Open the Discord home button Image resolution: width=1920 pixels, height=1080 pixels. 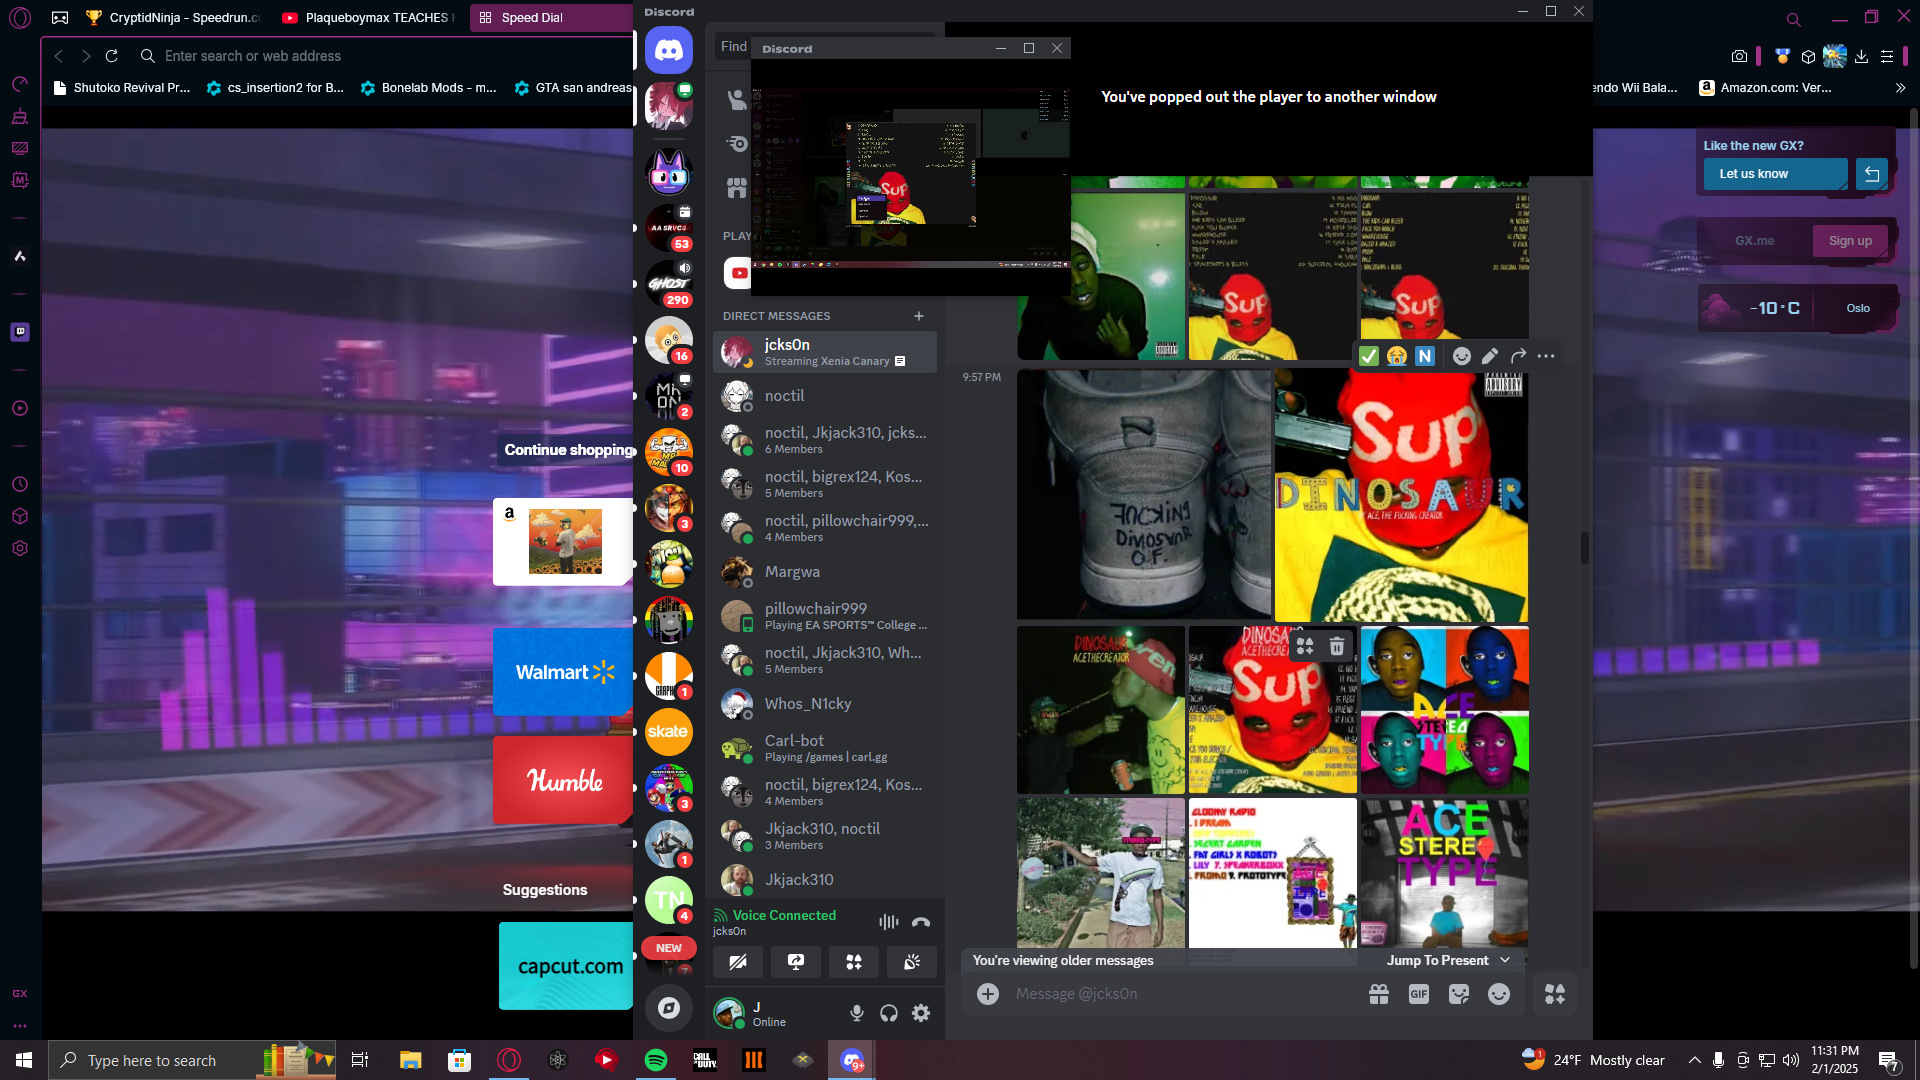[668, 50]
